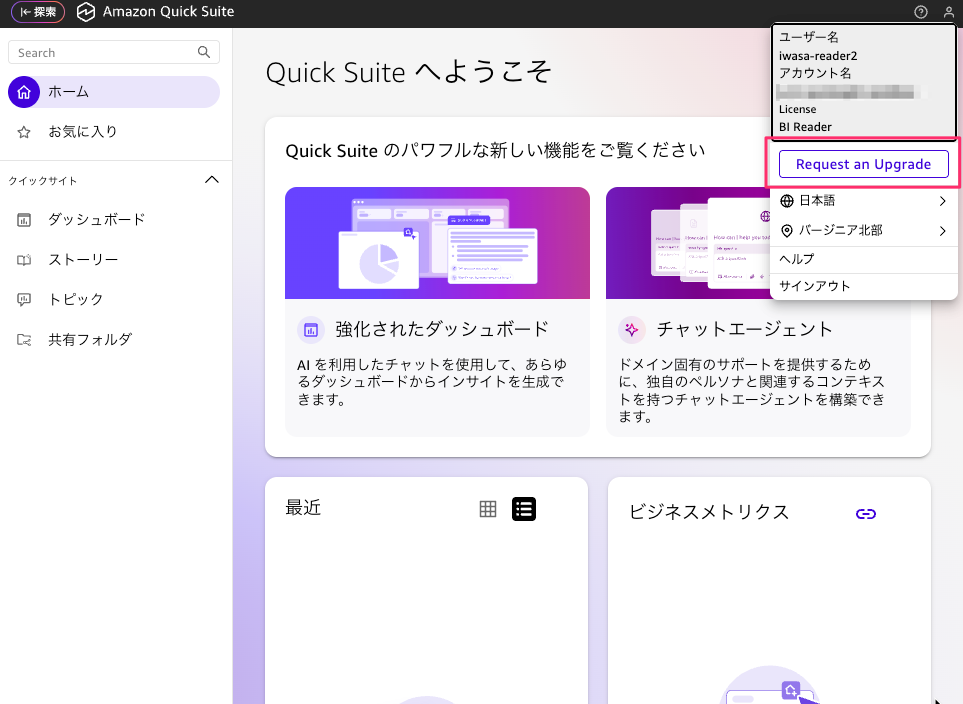Click the 探索 button top left
The image size is (963, 704).
point(37,12)
